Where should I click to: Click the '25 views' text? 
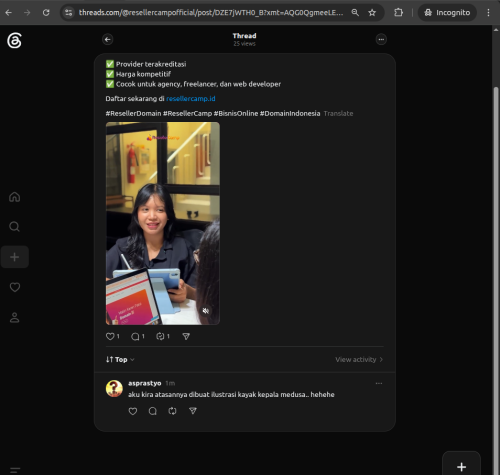click(244, 44)
